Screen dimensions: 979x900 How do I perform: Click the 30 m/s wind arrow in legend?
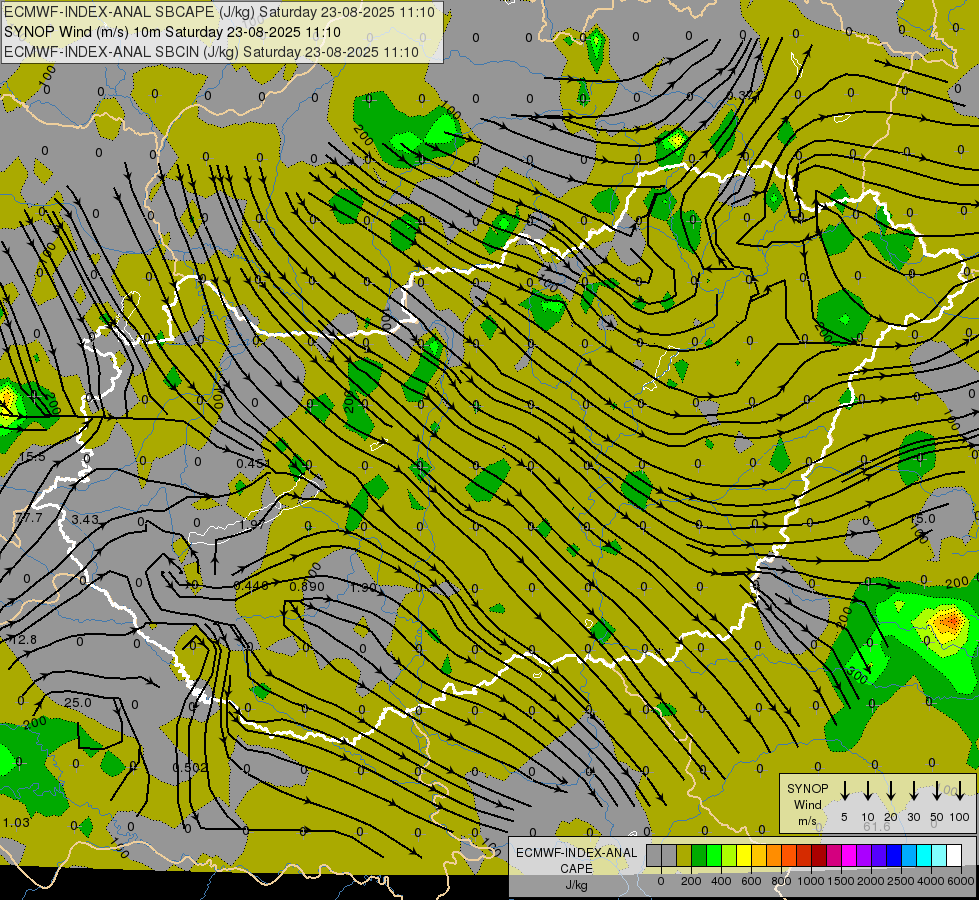(x=914, y=791)
